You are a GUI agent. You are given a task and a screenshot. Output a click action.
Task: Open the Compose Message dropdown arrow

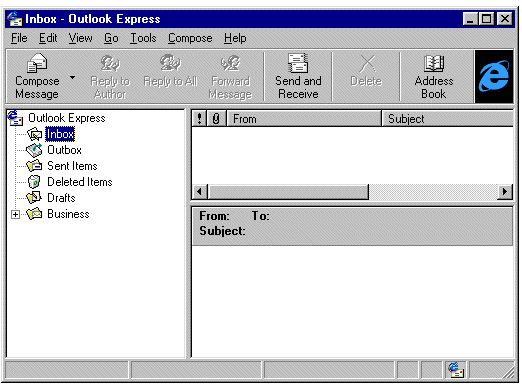pos(72,78)
